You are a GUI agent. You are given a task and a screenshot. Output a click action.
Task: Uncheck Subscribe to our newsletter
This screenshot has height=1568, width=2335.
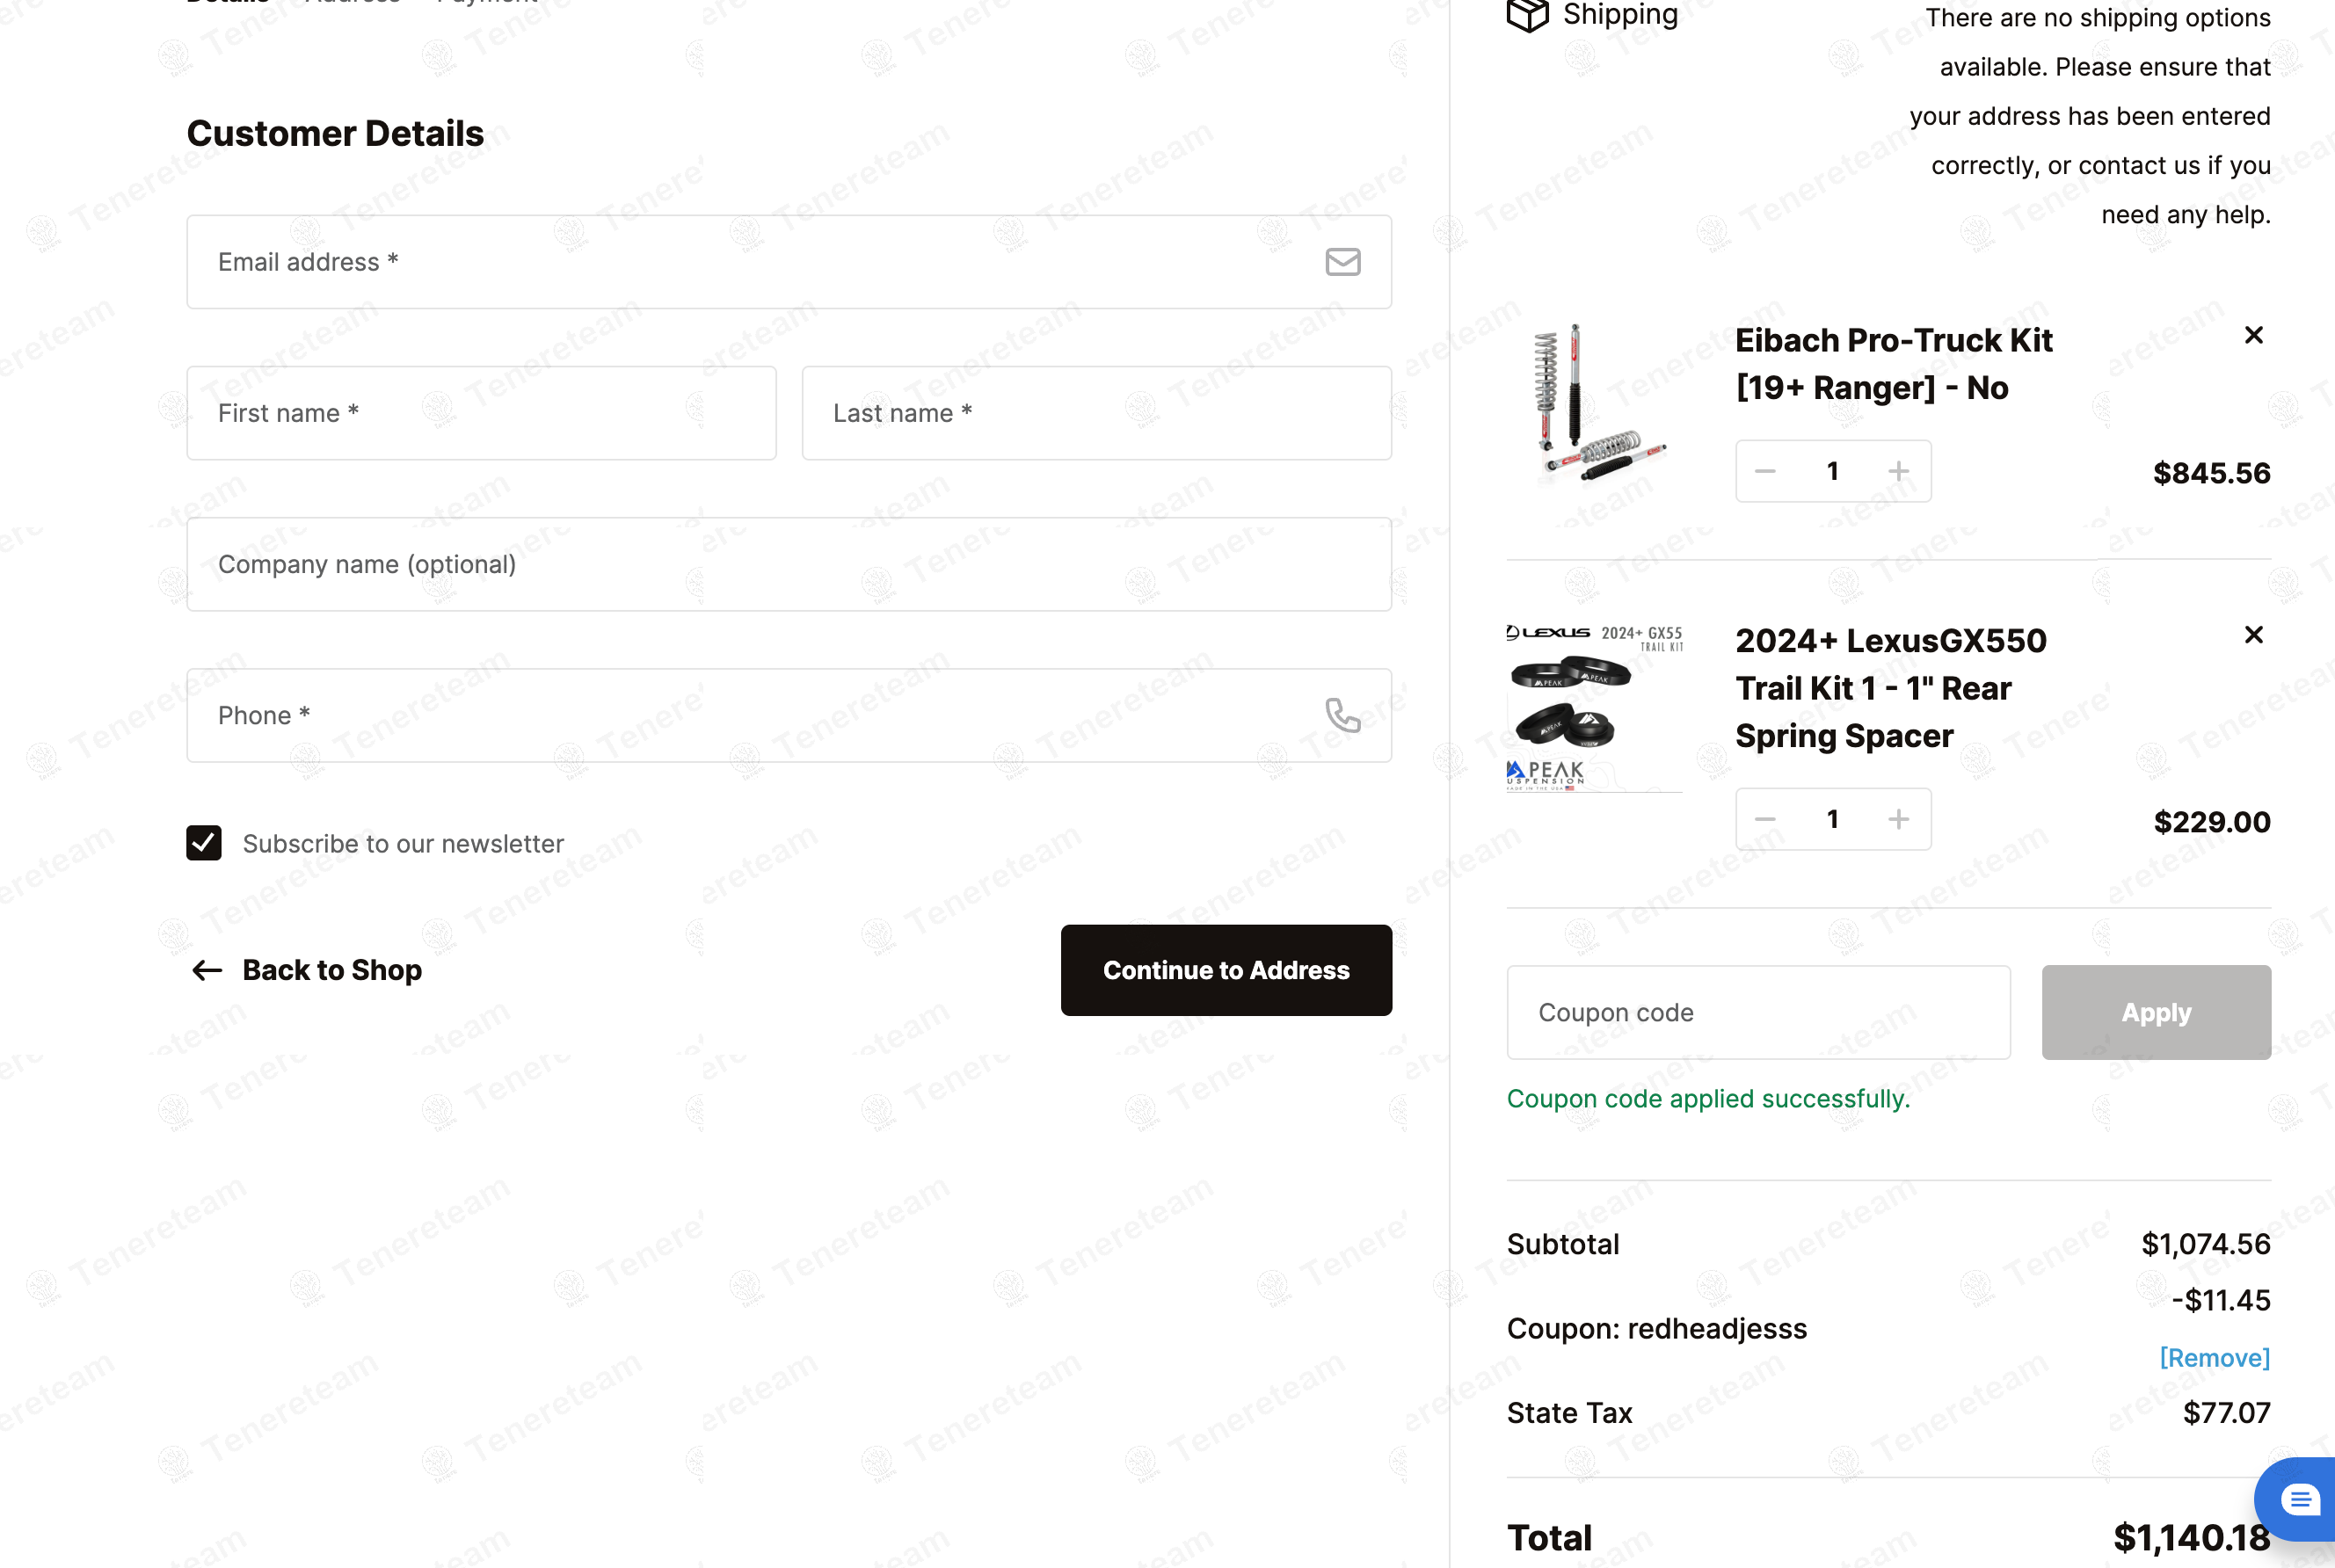[x=204, y=843]
